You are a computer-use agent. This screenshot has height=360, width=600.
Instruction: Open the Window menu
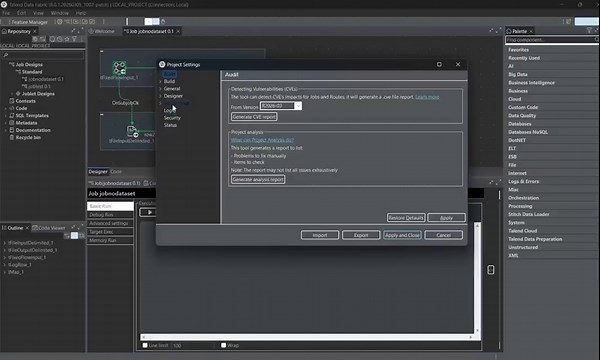pos(60,13)
